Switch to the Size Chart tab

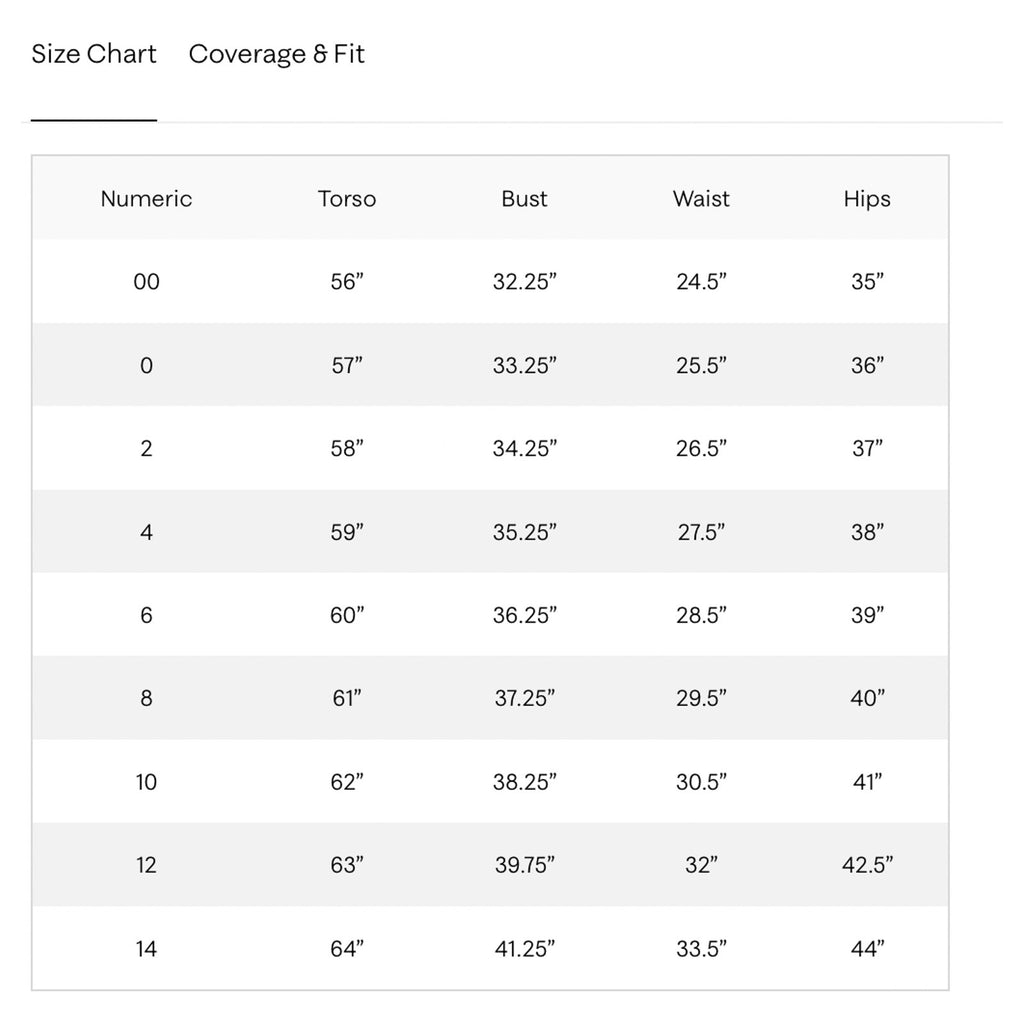94,54
